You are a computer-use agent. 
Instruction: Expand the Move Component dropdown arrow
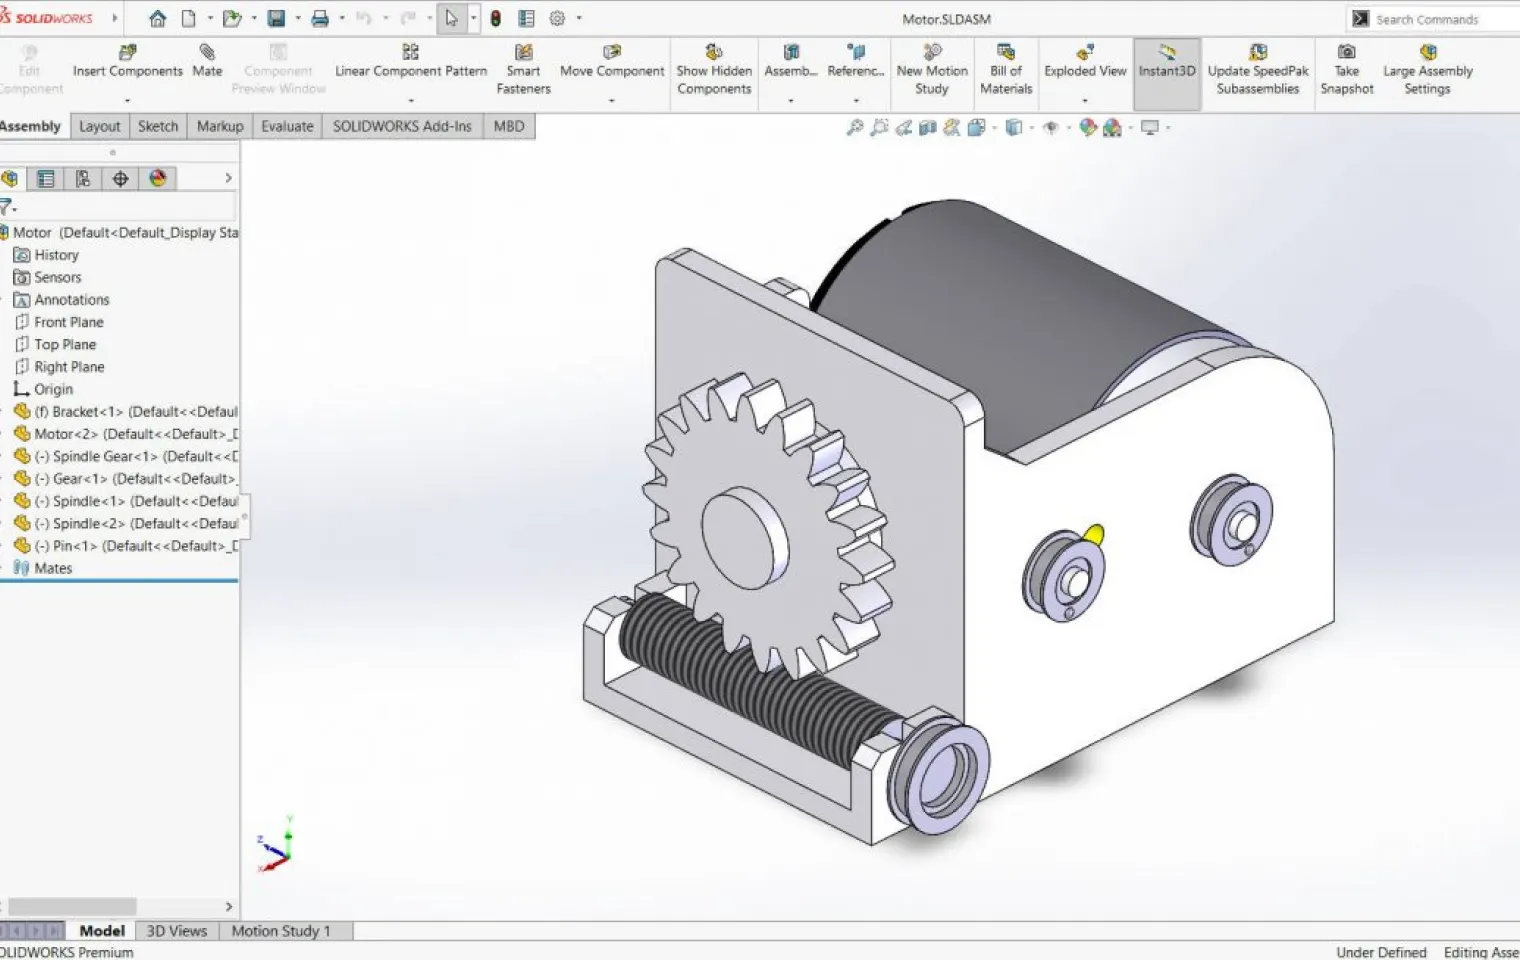pos(612,100)
